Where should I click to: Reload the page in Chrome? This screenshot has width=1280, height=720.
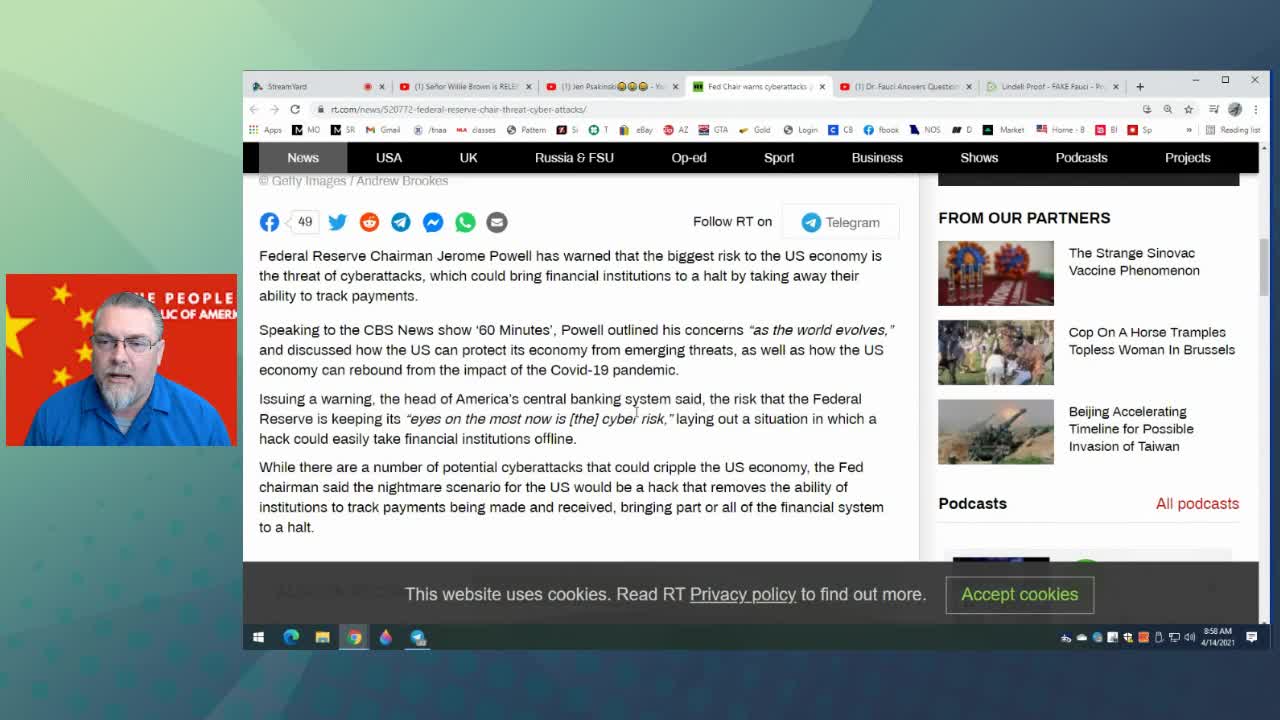point(295,109)
